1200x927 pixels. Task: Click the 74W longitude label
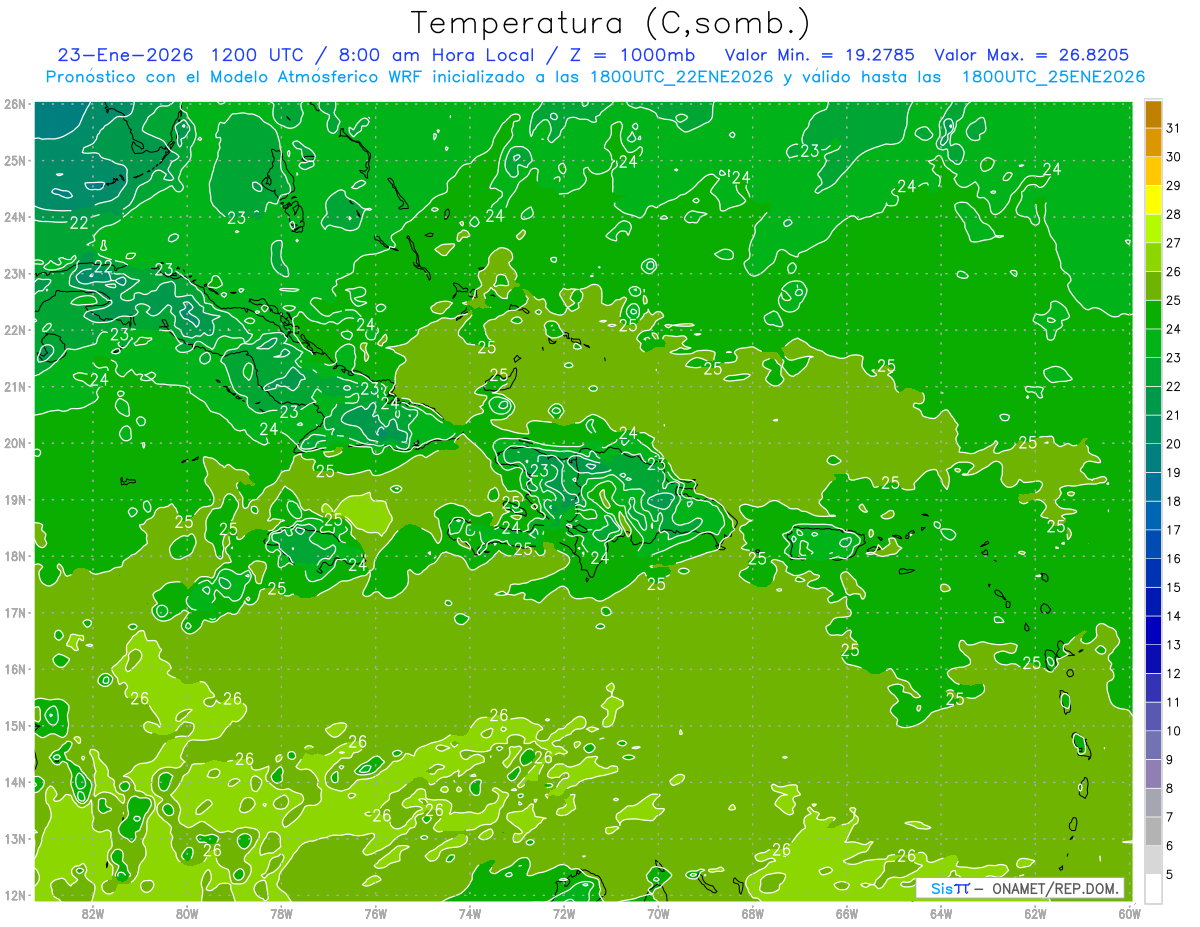[x=470, y=913]
